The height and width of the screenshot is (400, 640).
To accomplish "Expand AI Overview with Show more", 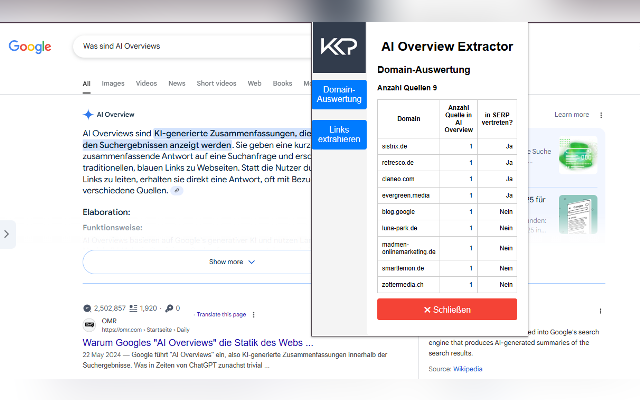I will [x=232, y=262].
